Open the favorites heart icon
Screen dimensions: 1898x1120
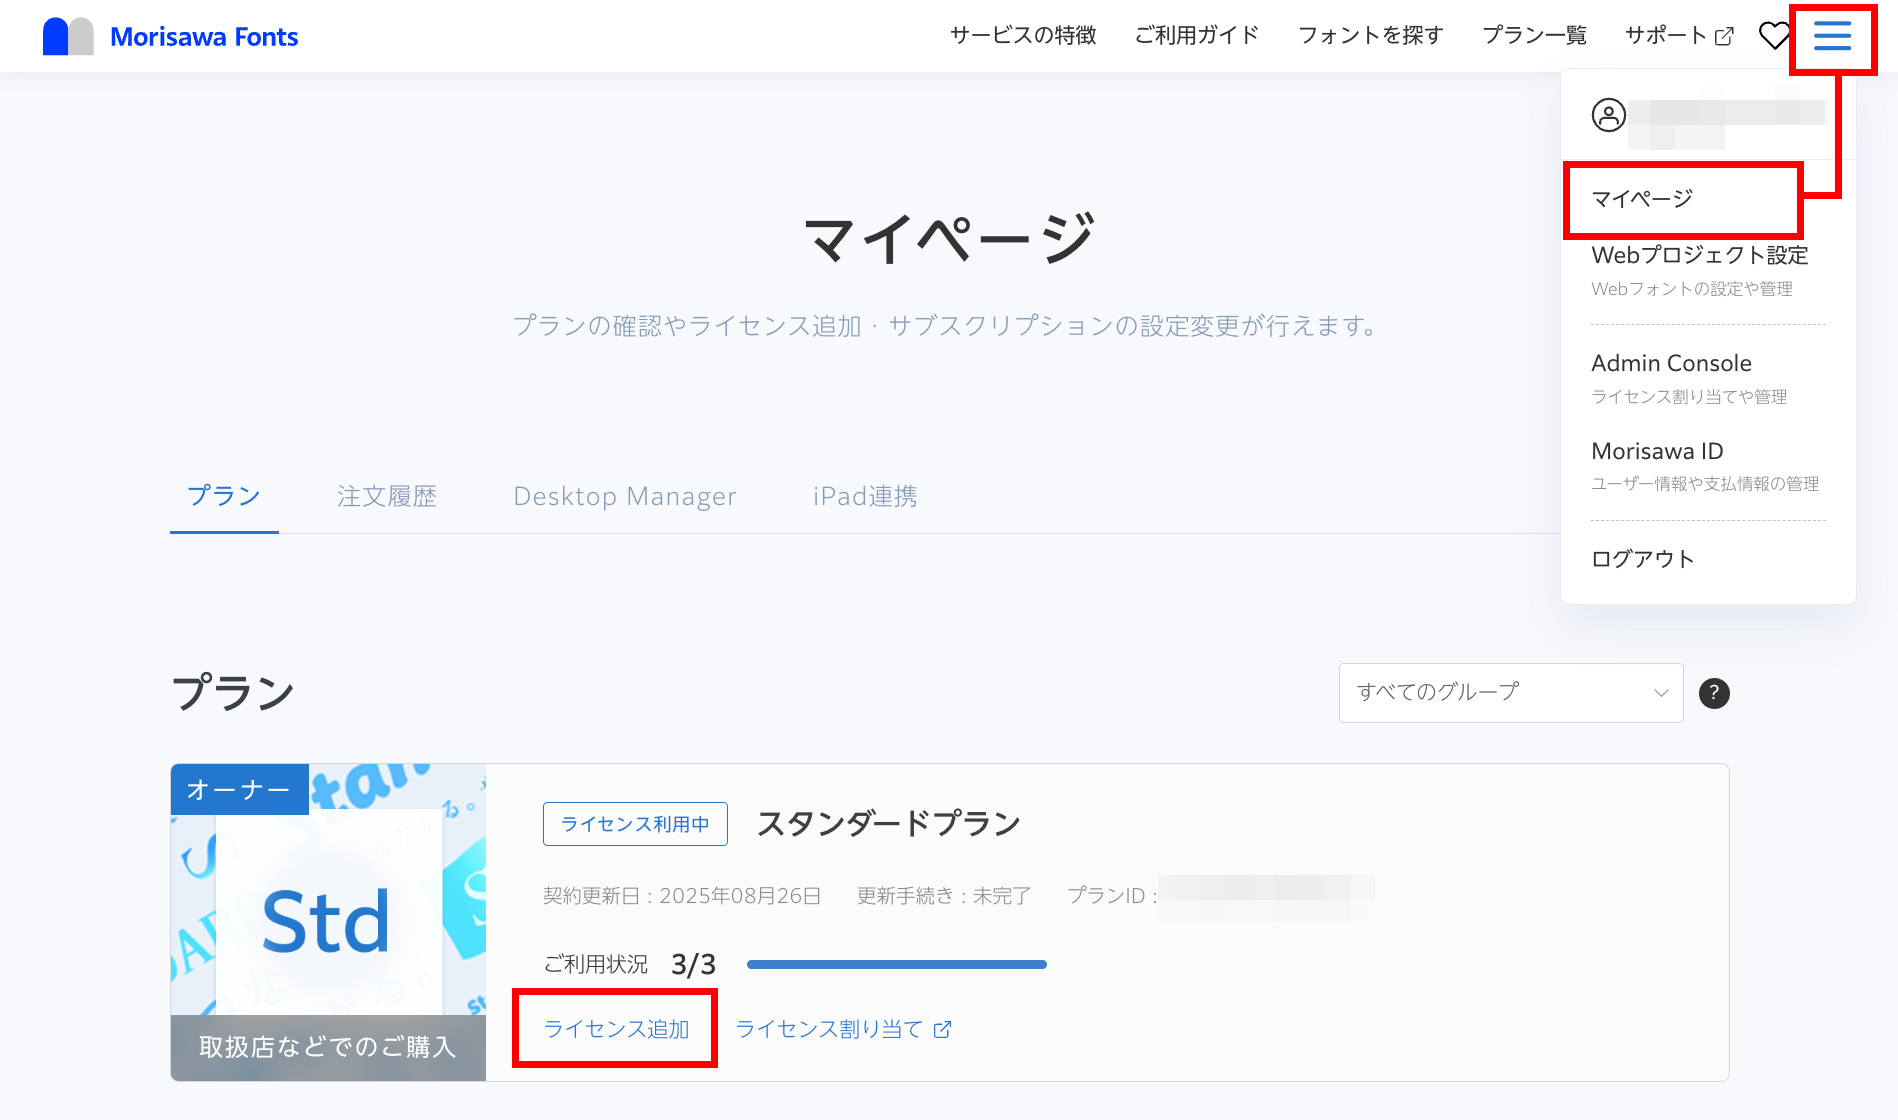click(1774, 36)
